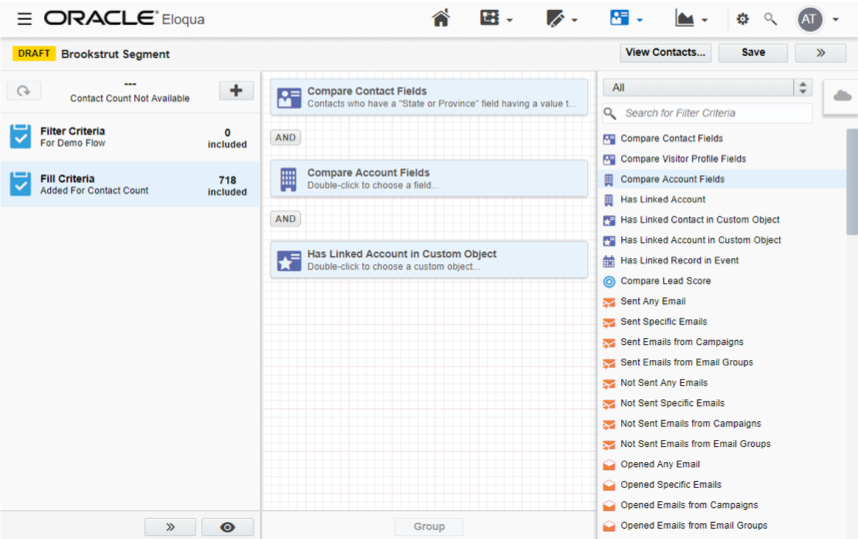Add a new segment filter with plus
The height and width of the screenshot is (539, 858).
[x=236, y=90]
